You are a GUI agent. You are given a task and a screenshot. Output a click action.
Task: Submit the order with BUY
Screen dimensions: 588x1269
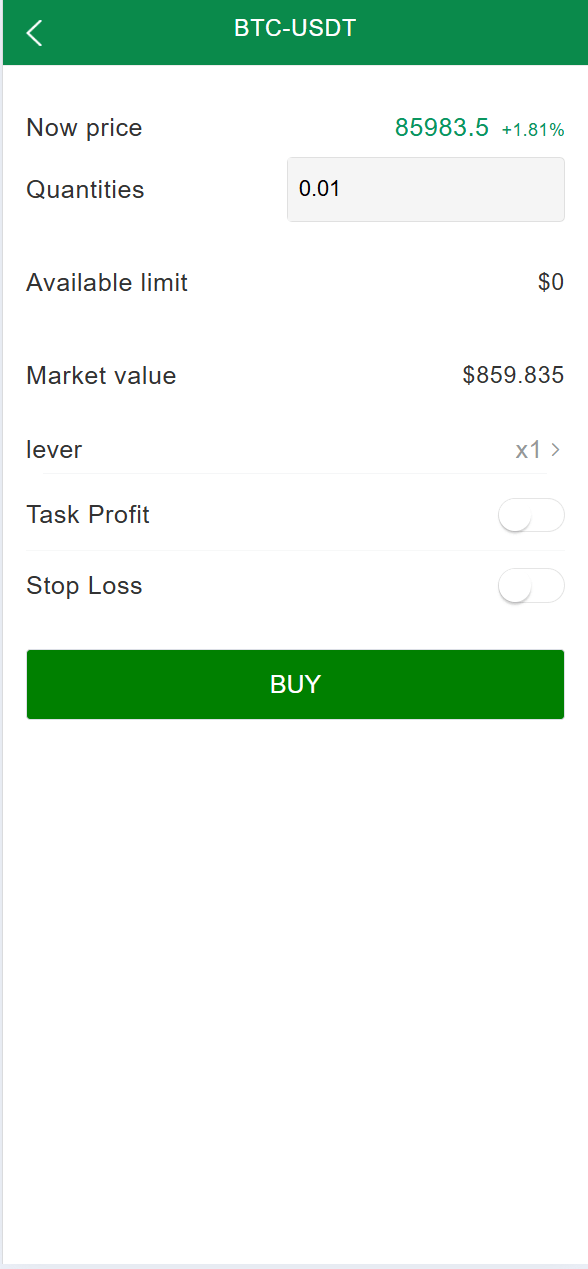click(x=295, y=684)
